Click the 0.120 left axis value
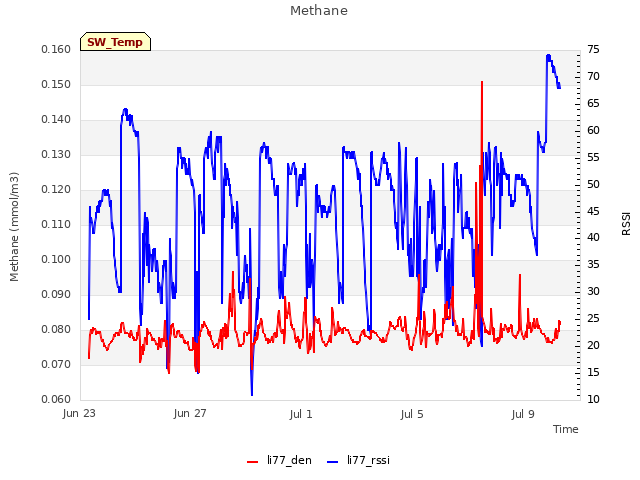This screenshot has width=640, height=480. pos(56,189)
